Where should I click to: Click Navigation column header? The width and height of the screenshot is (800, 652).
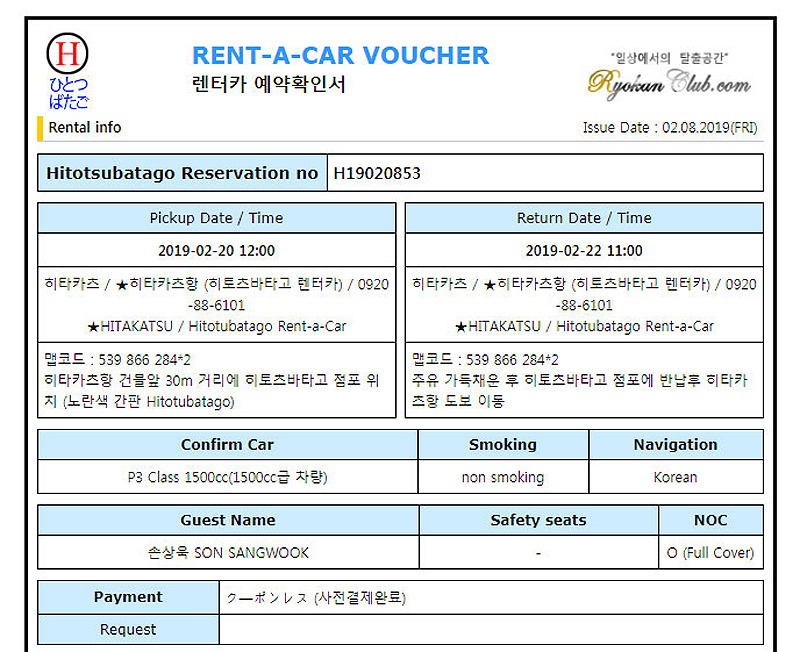[676, 445]
